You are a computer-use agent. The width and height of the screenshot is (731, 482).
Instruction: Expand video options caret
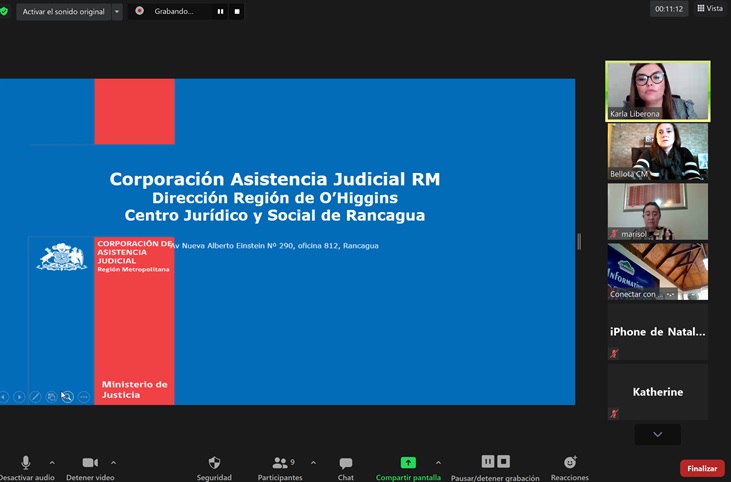(113, 463)
